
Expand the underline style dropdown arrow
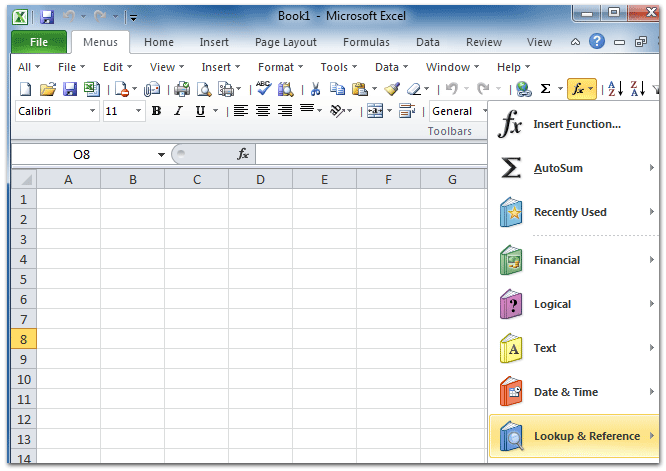(x=216, y=111)
